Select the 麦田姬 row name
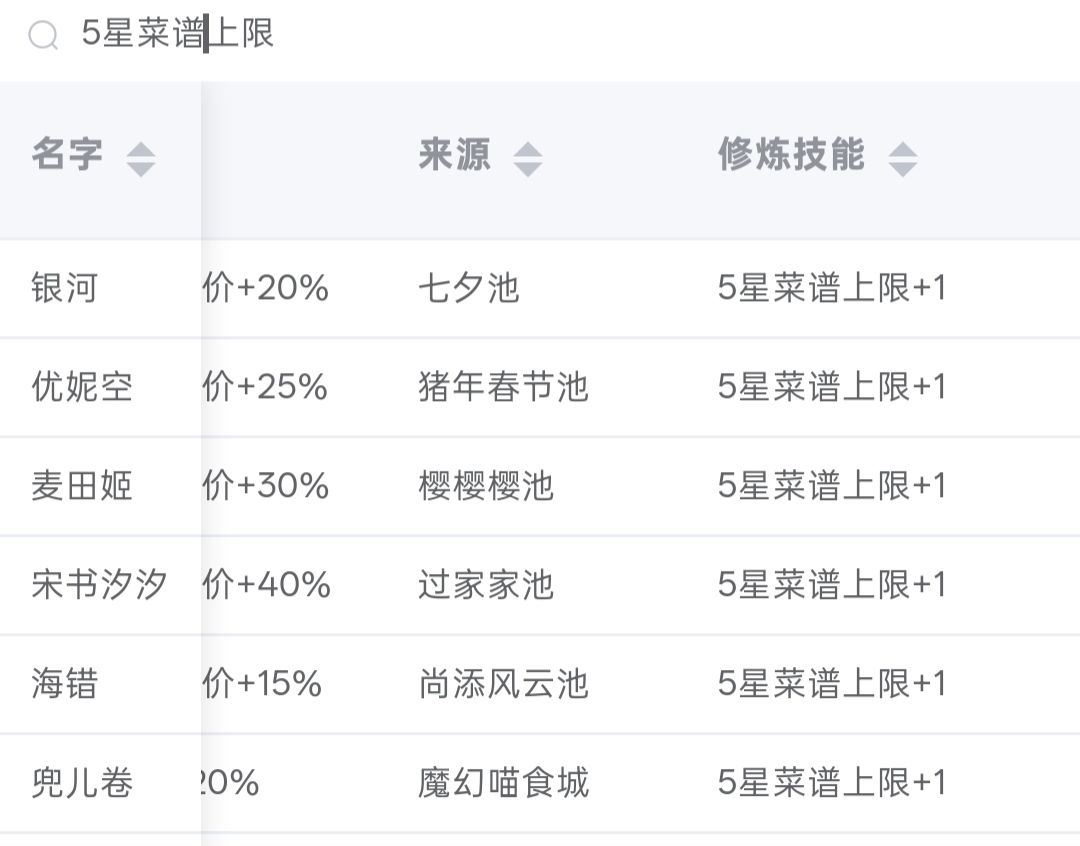Screen dimensions: 1080x846 point(82,486)
